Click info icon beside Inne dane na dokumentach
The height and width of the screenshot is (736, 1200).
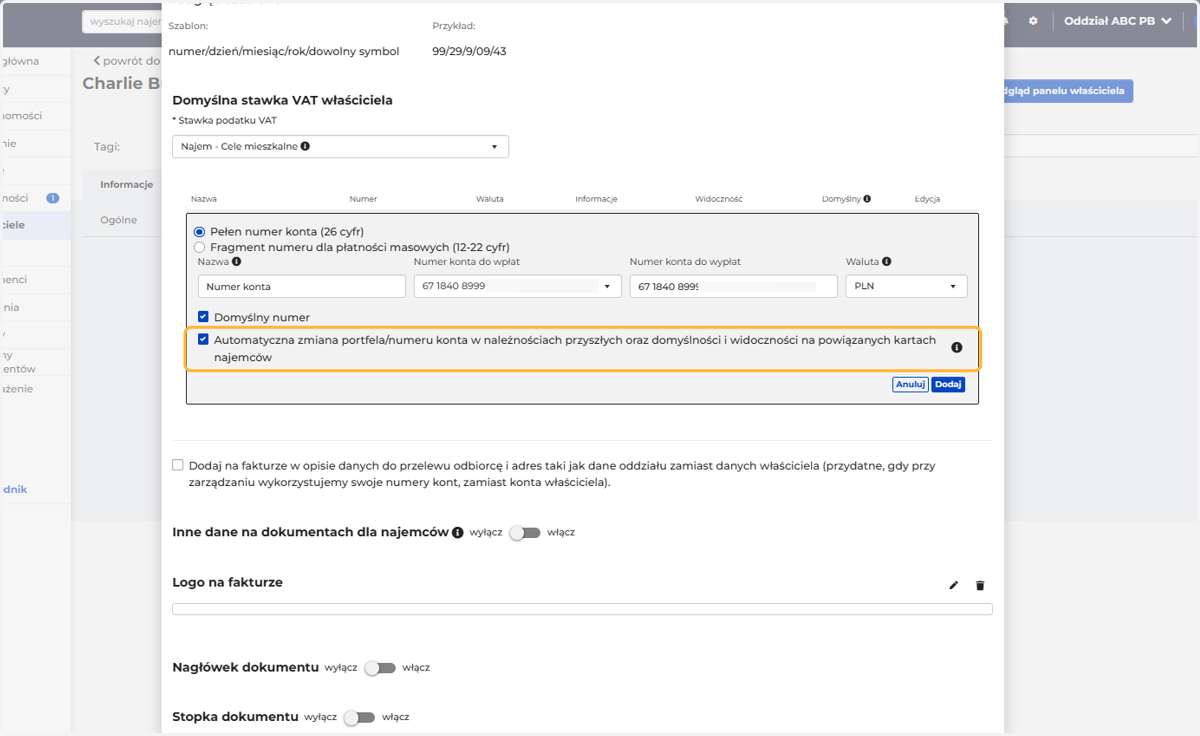(457, 533)
